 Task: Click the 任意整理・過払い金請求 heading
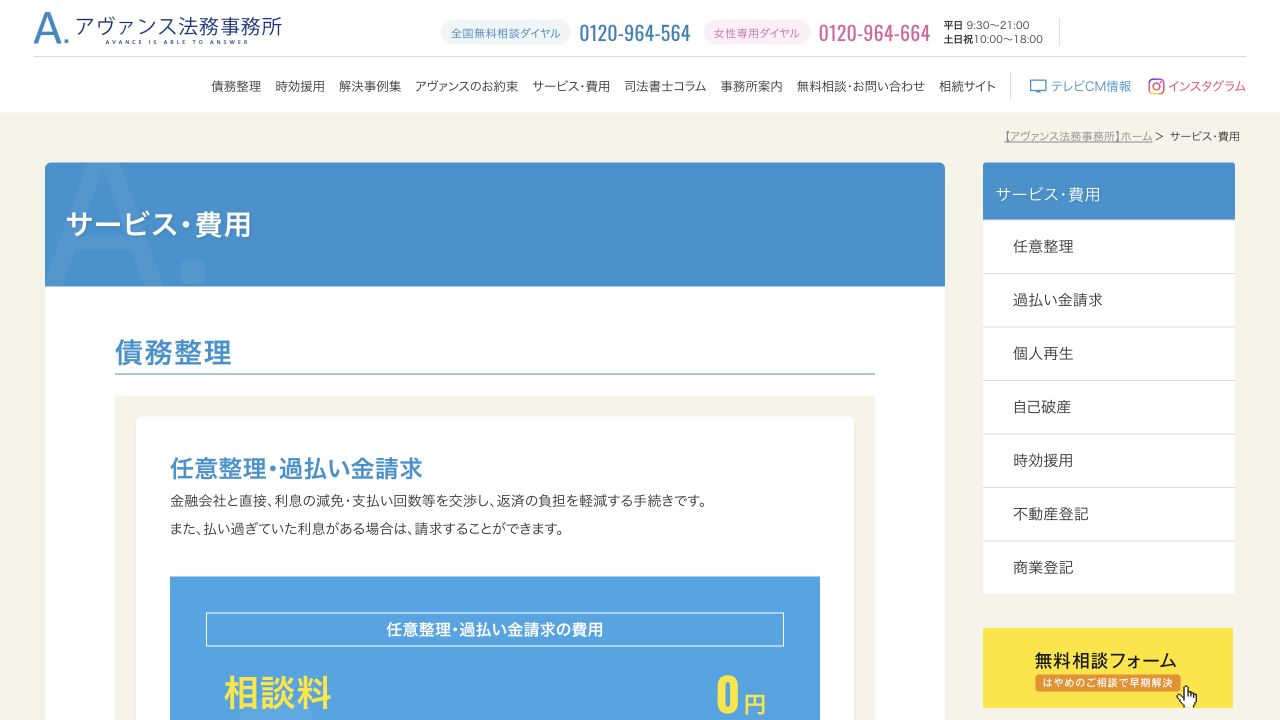pyautogui.click(x=296, y=468)
